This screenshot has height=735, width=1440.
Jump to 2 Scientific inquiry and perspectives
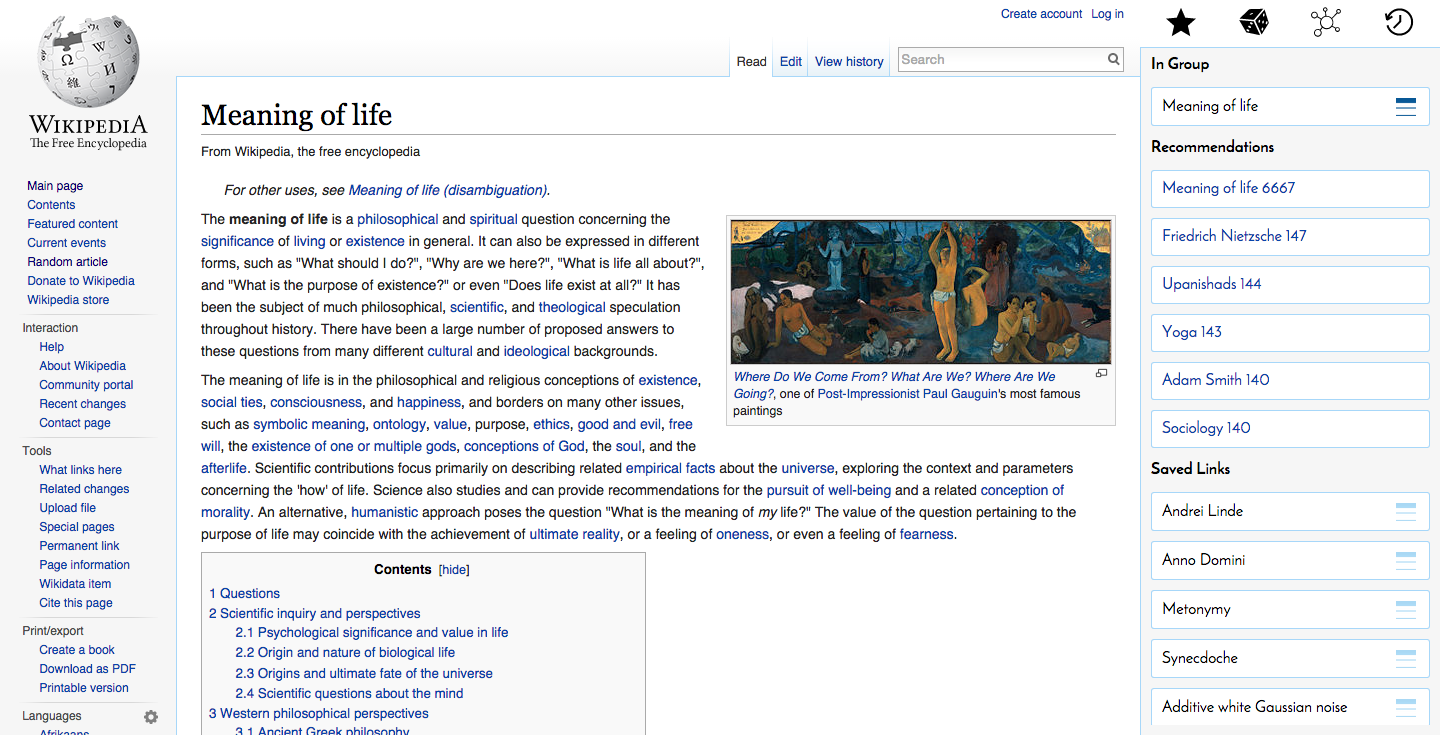pos(315,613)
